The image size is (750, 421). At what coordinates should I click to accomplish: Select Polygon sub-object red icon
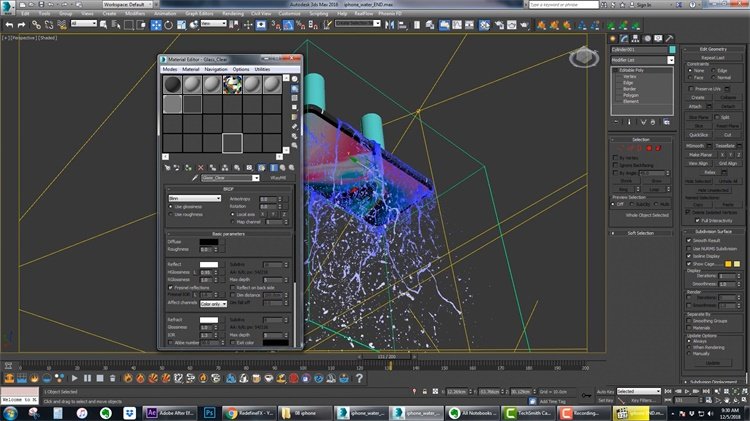649,148
